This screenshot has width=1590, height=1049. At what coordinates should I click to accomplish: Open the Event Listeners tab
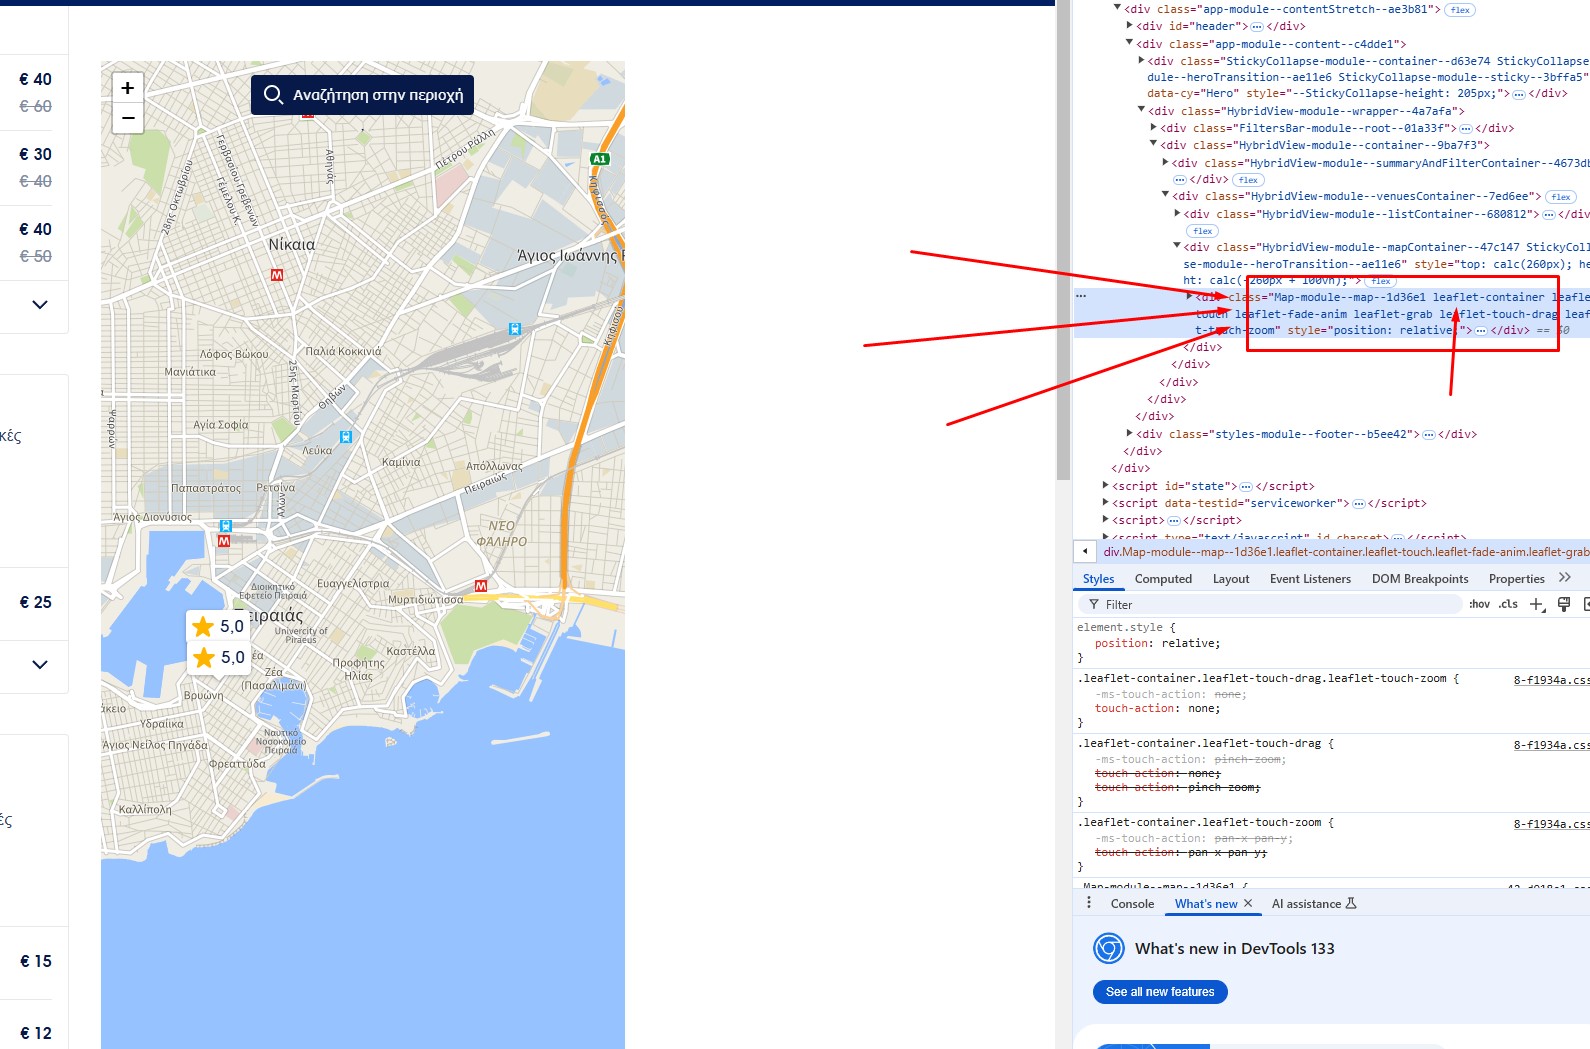tap(1310, 579)
